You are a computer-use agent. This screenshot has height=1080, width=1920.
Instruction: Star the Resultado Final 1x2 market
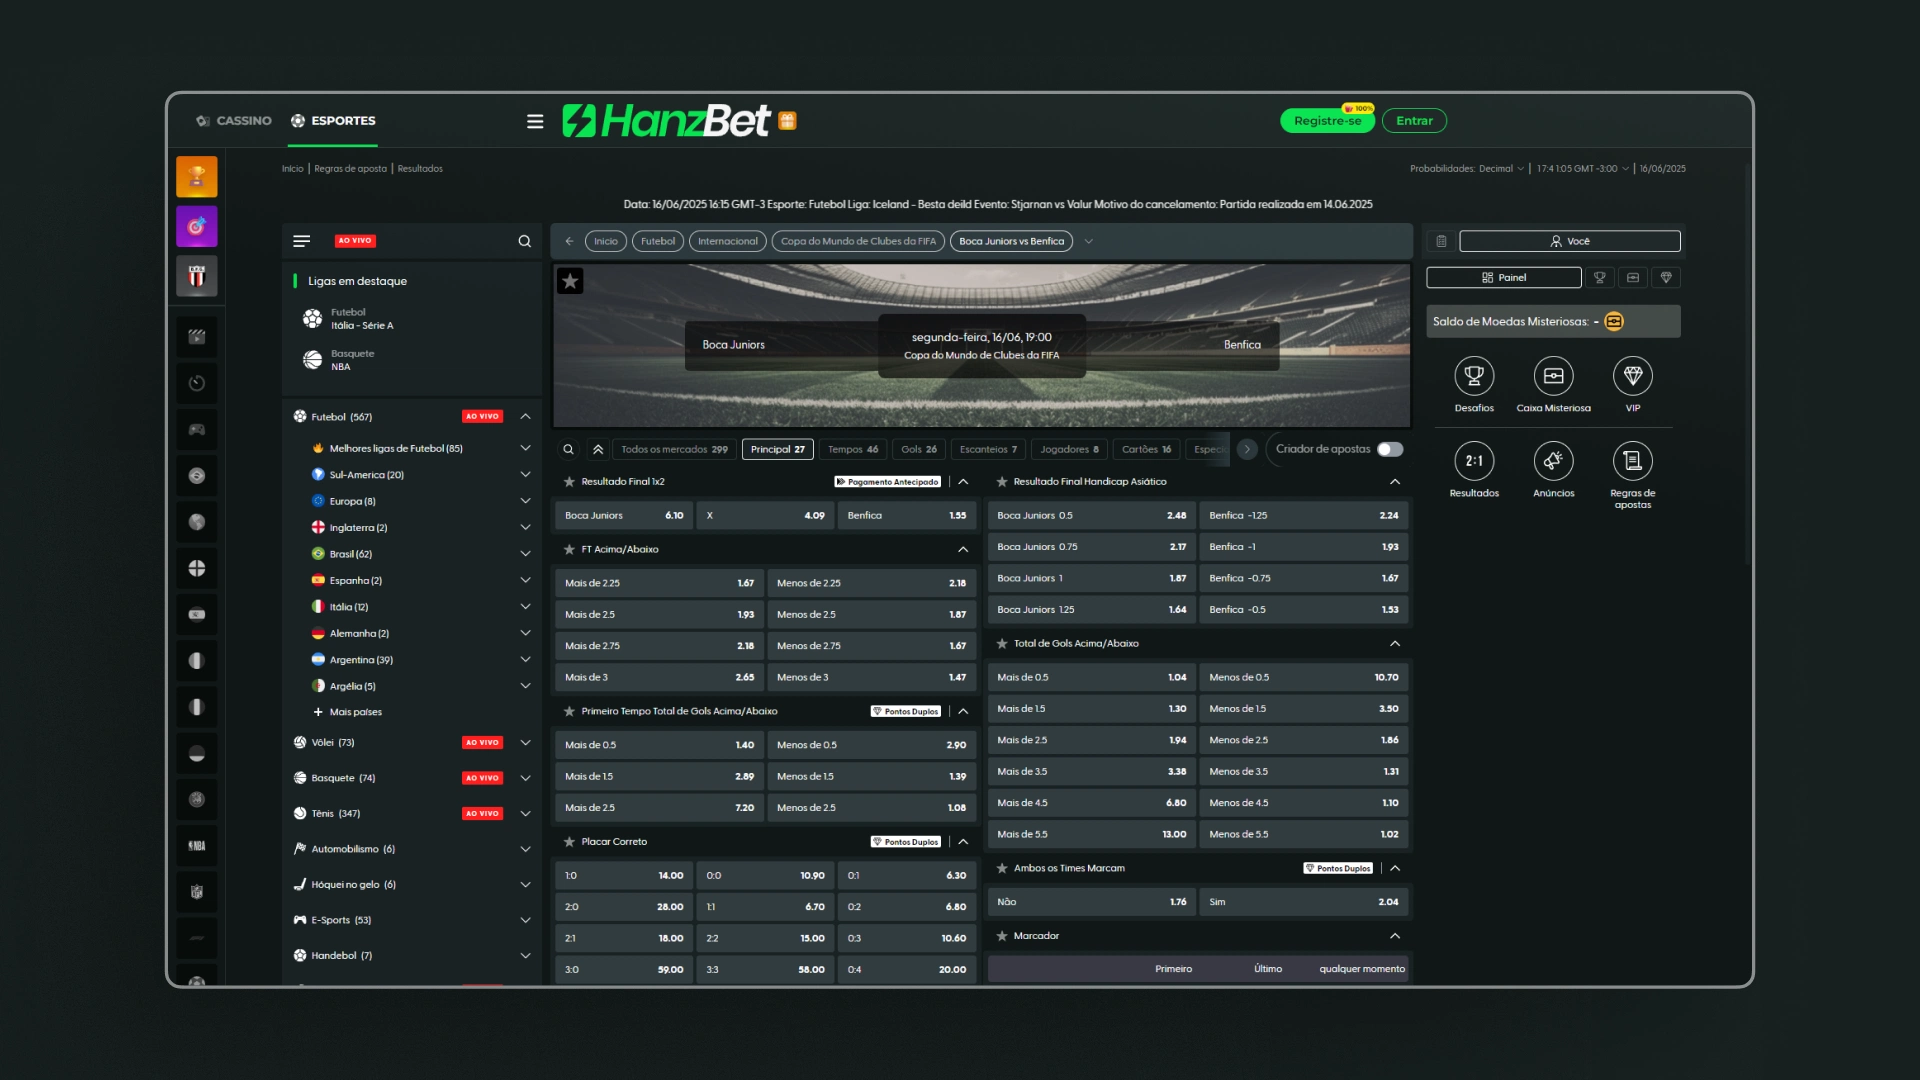tap(569, 482)
